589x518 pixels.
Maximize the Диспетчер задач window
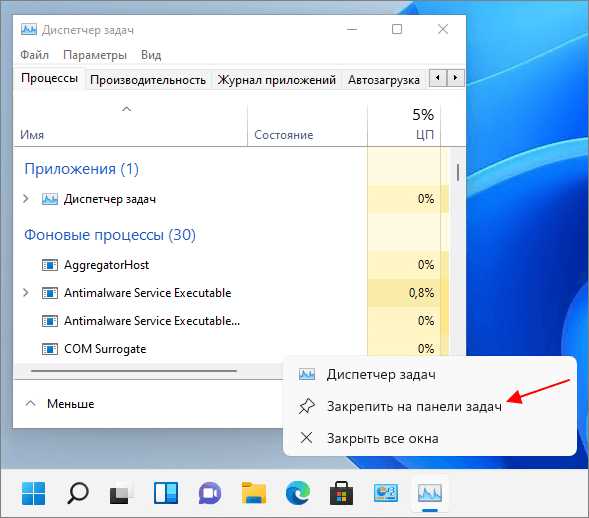pos(397,29)
